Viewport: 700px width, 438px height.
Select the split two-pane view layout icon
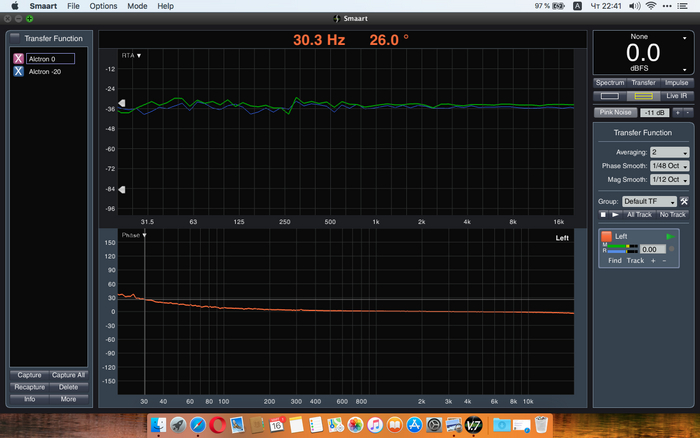645,95
